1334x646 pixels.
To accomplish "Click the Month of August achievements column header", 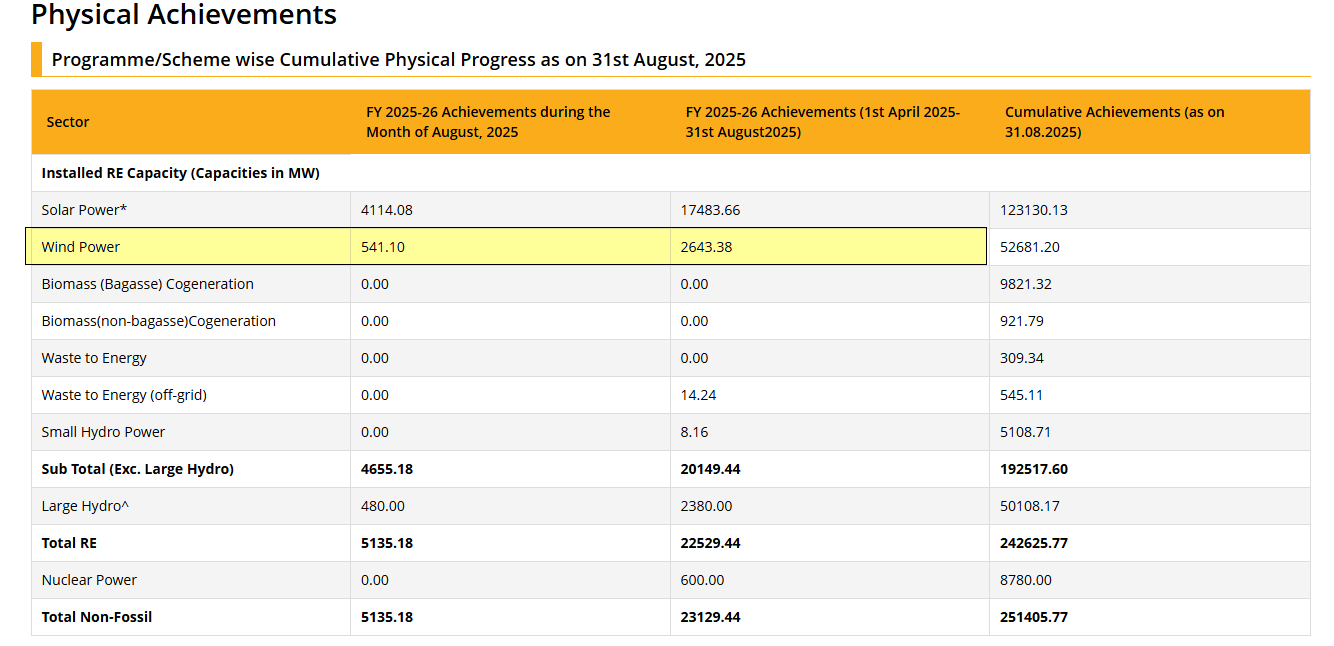I will pyautogui.click(x=488, y=122).
